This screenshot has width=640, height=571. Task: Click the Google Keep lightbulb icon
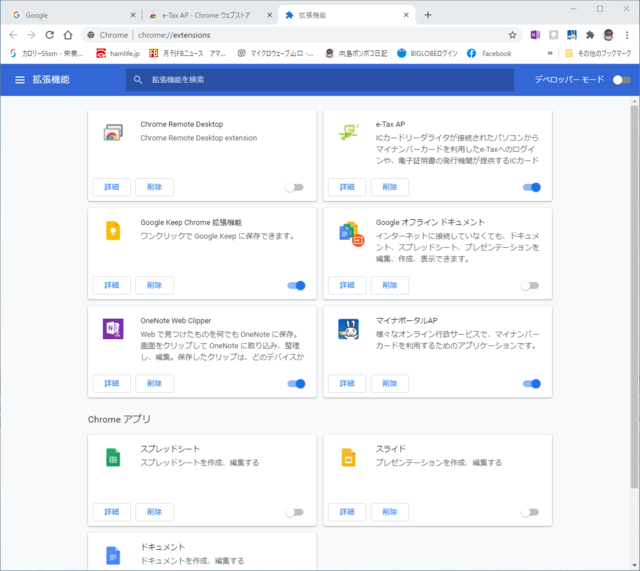tap(113, 231)
